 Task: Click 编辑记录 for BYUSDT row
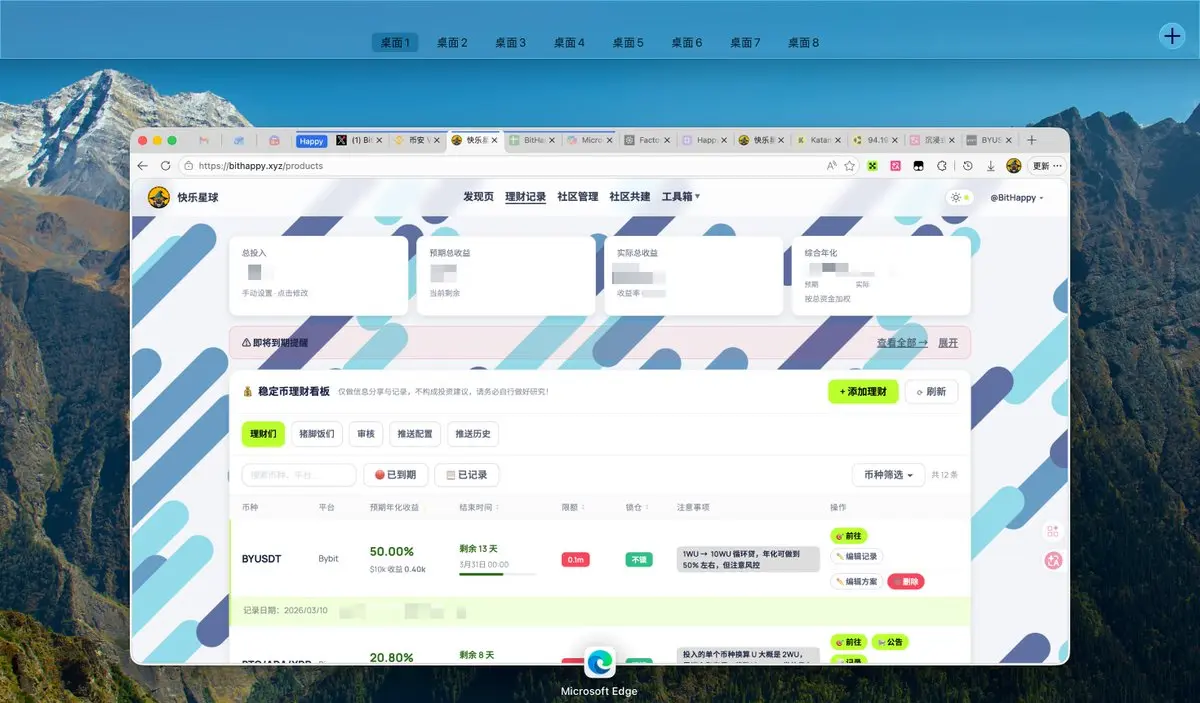[x=856, y=556]
